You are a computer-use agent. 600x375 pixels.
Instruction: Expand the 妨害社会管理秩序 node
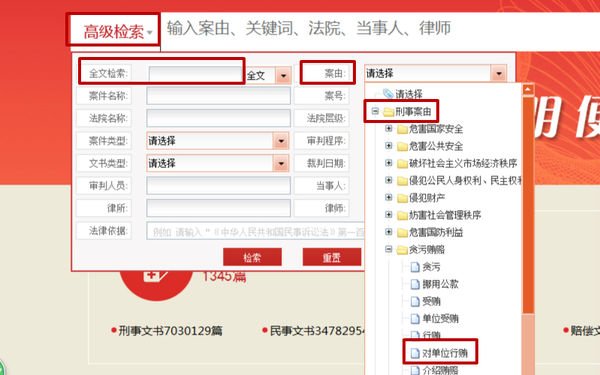[x=388, y=215]
